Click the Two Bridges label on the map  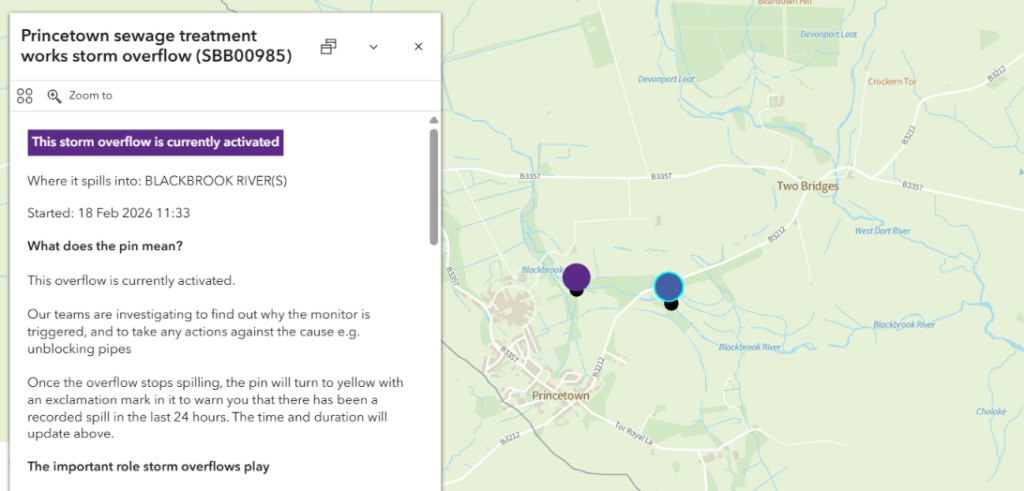807,186
